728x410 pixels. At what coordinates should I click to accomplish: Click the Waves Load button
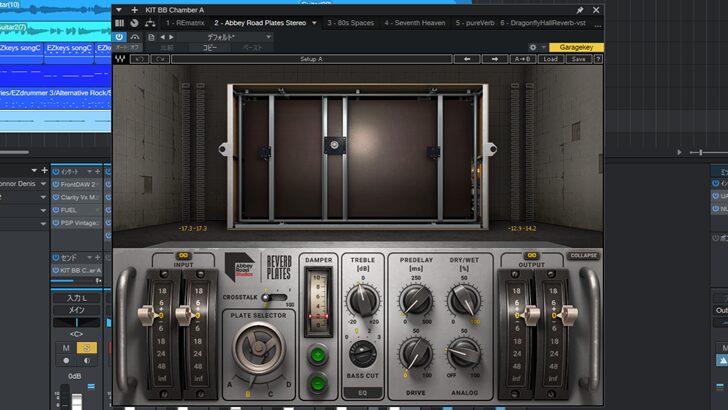(550, 59)
